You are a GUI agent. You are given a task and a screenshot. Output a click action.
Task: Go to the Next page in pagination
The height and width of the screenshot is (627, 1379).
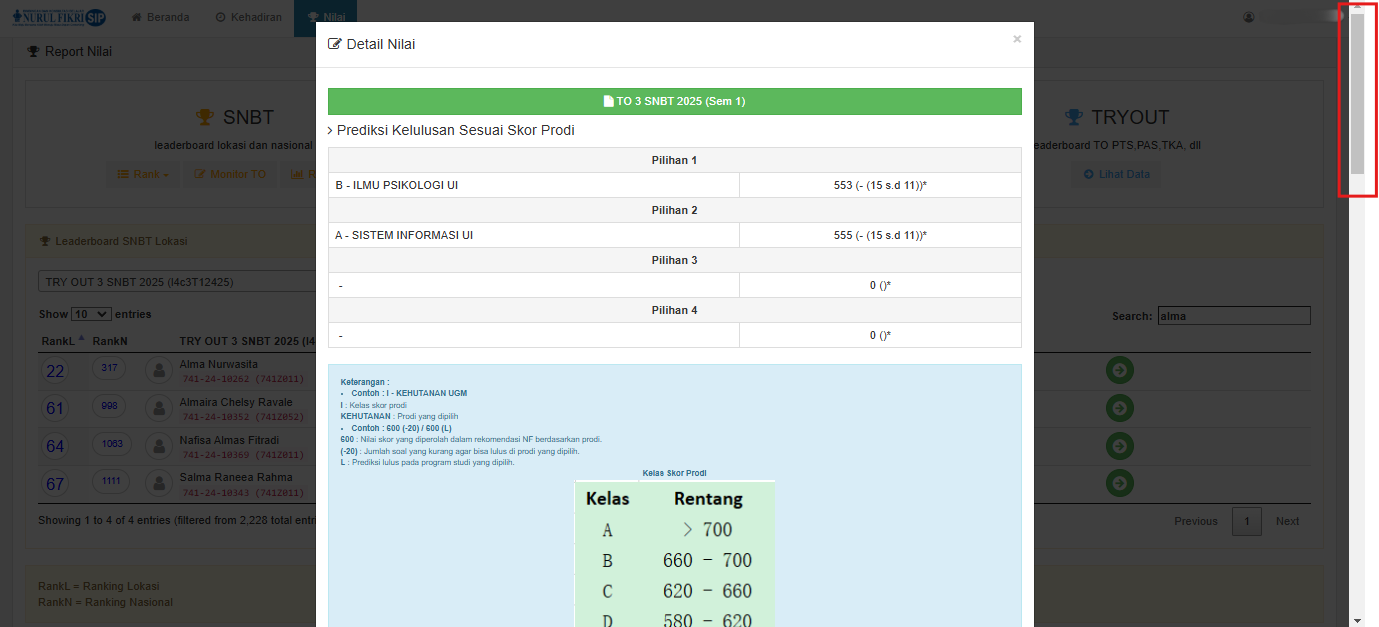tap(1287, 521)
